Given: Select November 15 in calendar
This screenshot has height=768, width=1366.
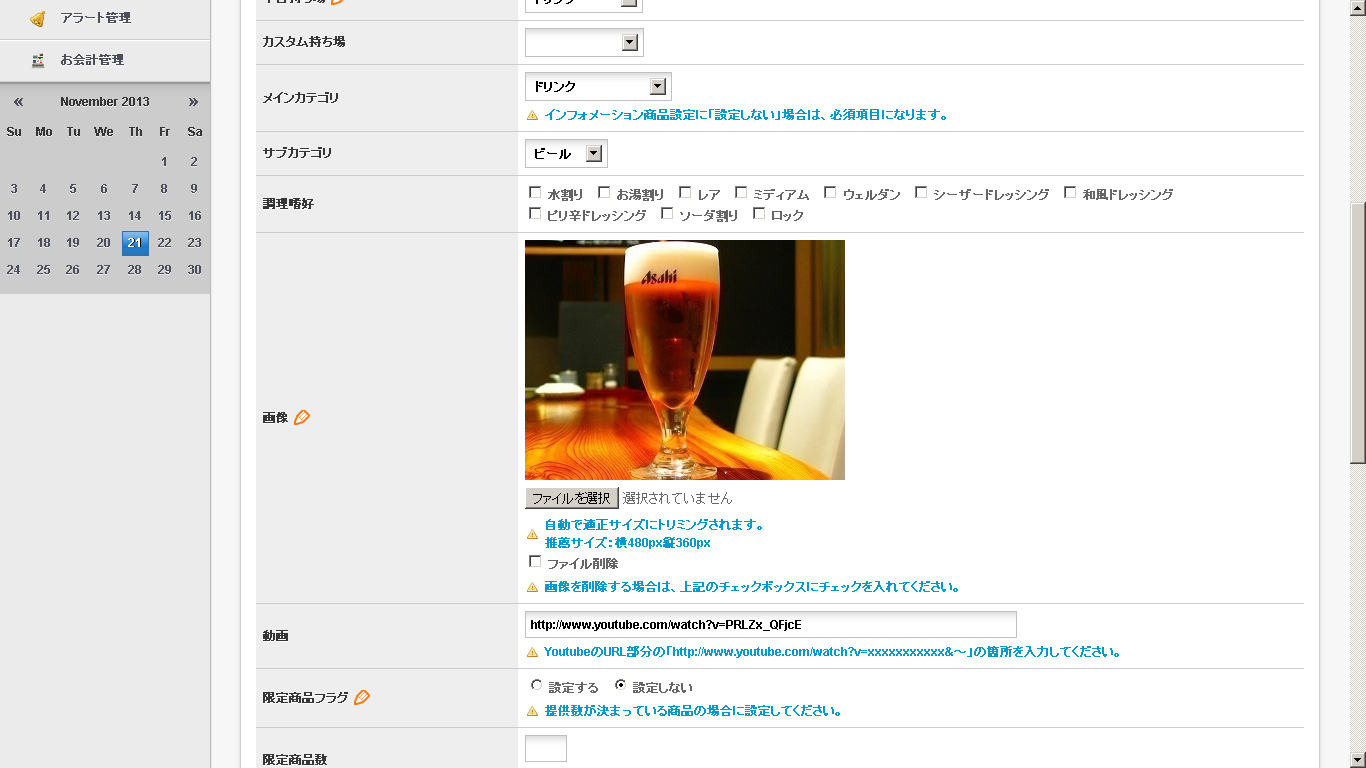Looking at the screenshot, I should pos(164,215).
